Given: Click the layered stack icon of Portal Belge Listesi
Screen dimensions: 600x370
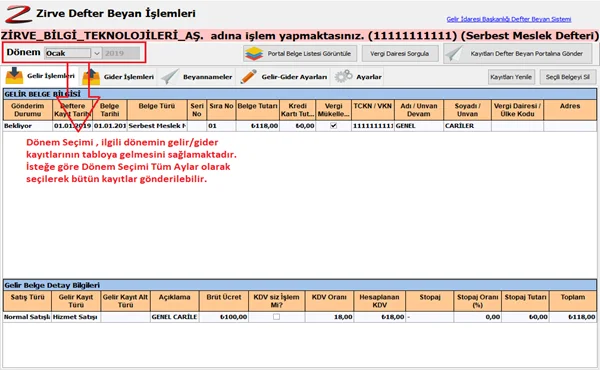Looking at the screenshot, I should click(254, 54).
